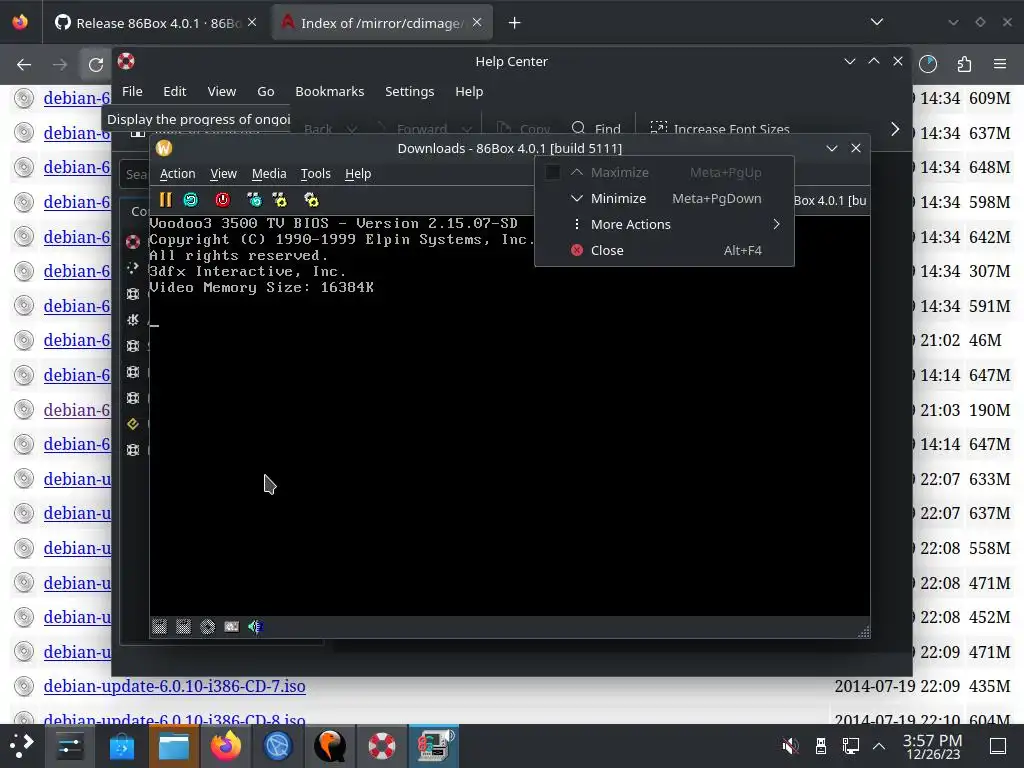Viewport: 1024px width, 768px height.
Task: Open System Settings from taskbar
Action: pyautogui.click(x=69, y=746)
